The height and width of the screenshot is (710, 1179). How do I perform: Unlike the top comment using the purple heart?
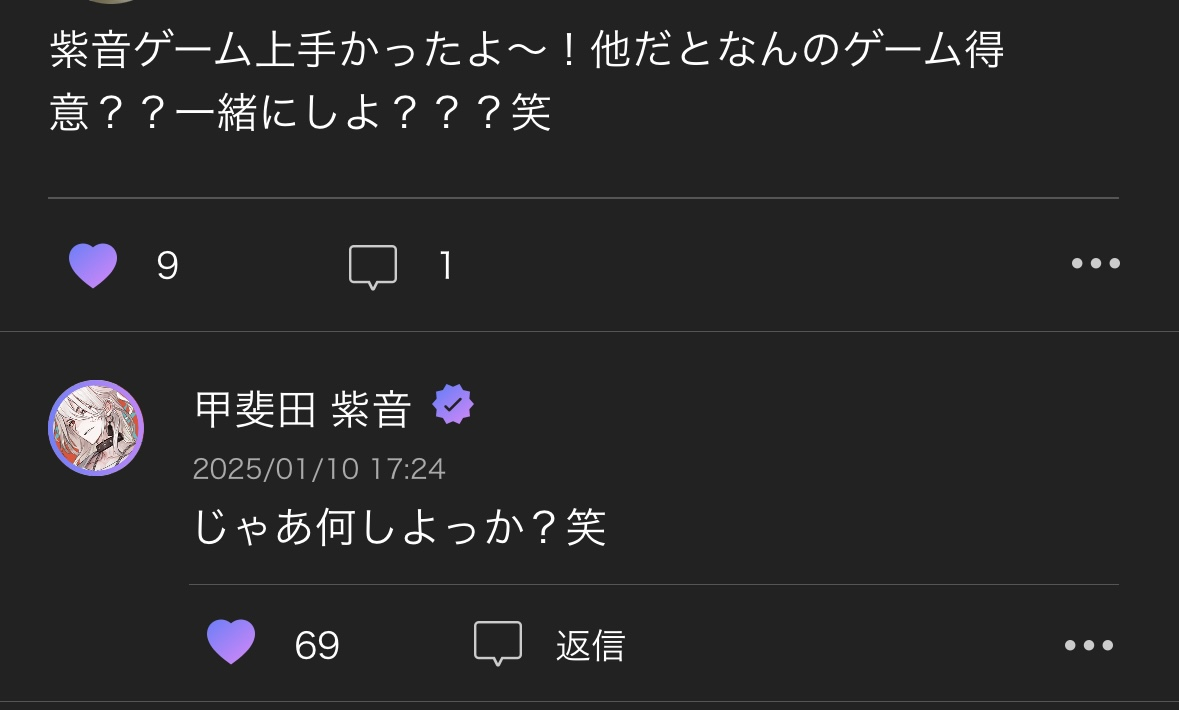93,265
